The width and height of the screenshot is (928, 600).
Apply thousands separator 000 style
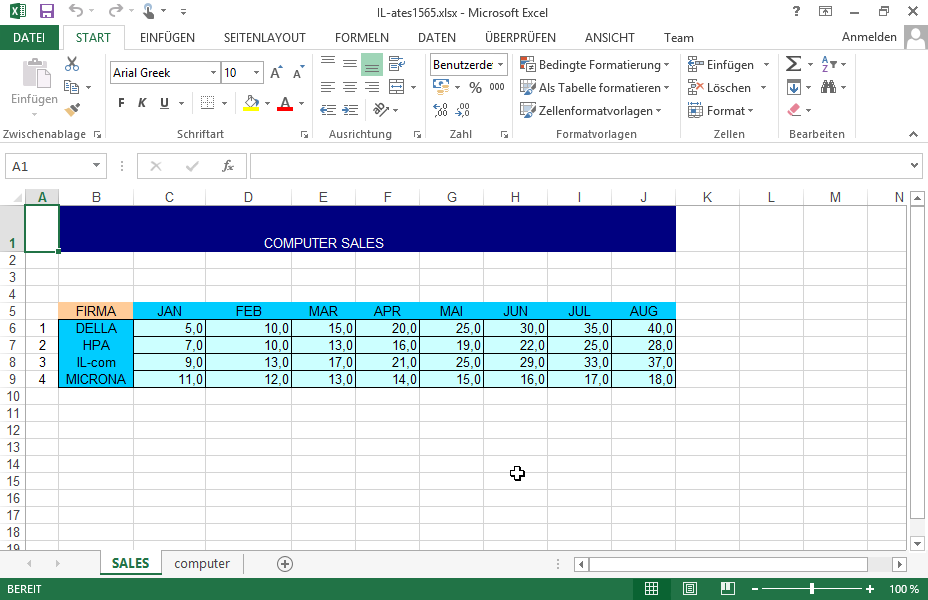tap(497, 87)
